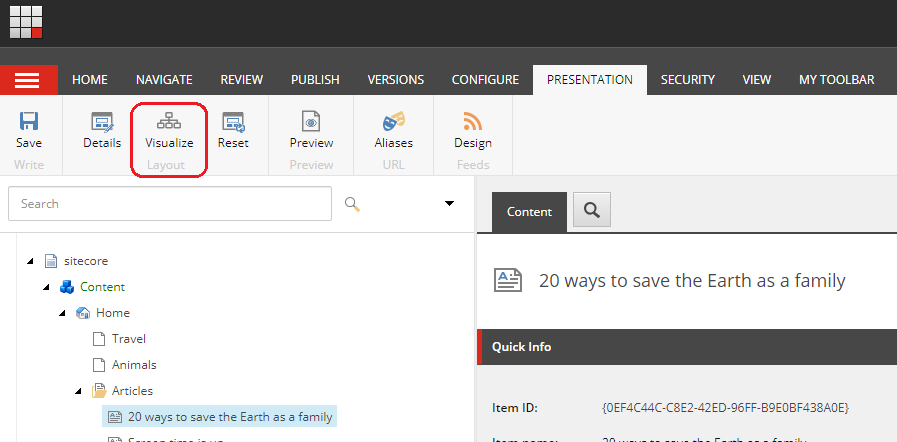This screenshot has height=442, width=897.
Task: Switch to the CONFIGURE ribbon tab
Action: [x=485, y=80]
